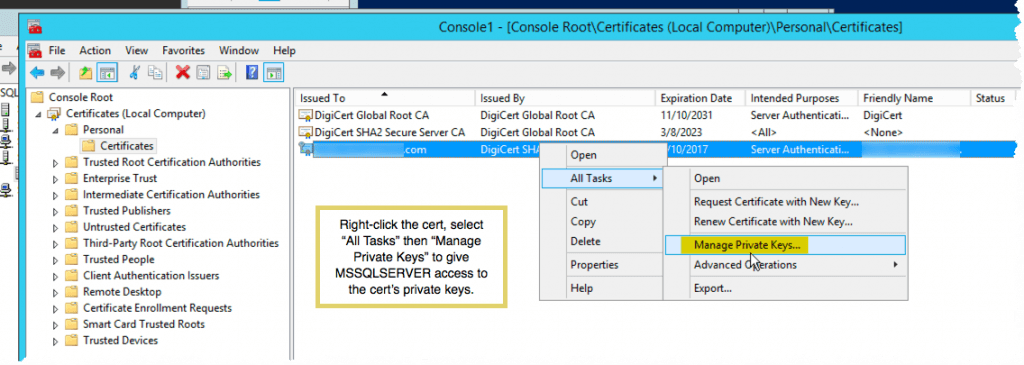Open Properties via toolbar icon

[x=203, y=72]
